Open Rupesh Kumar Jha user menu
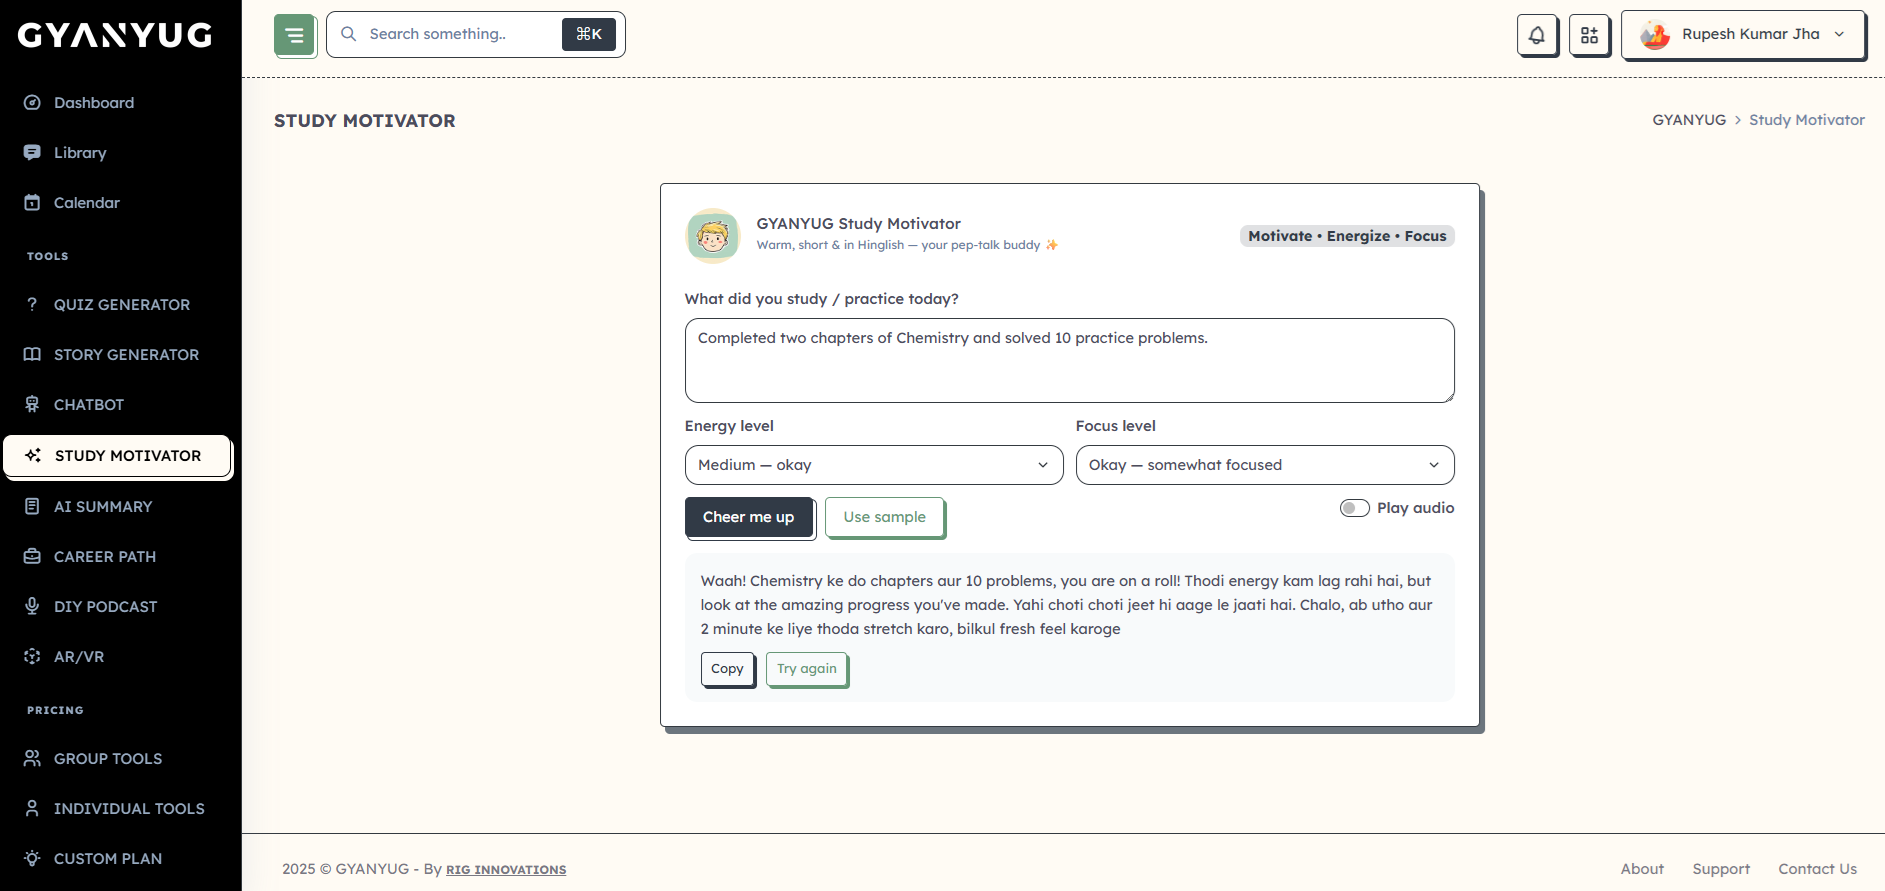1885x891 pixels. coord(1743,35)
